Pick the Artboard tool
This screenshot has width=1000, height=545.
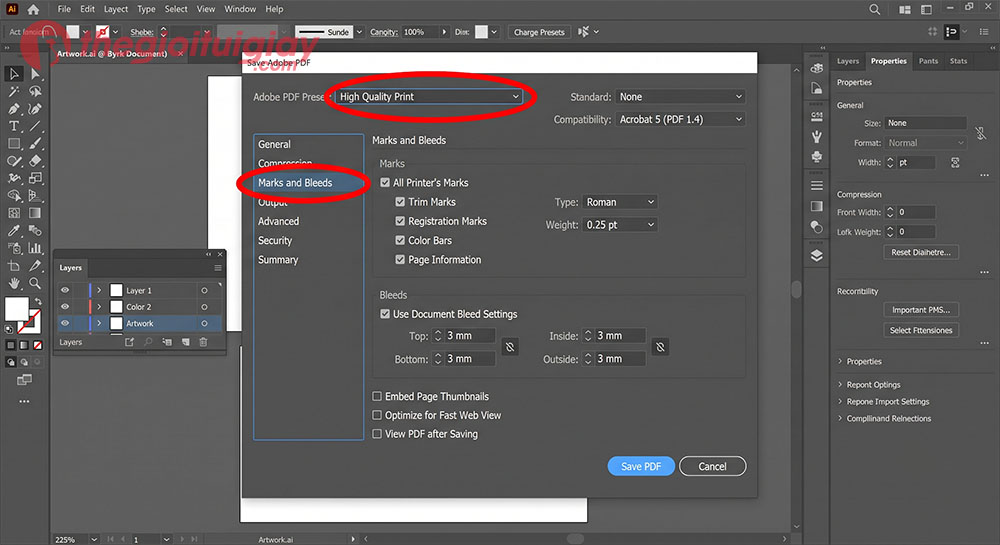(14, 265)
